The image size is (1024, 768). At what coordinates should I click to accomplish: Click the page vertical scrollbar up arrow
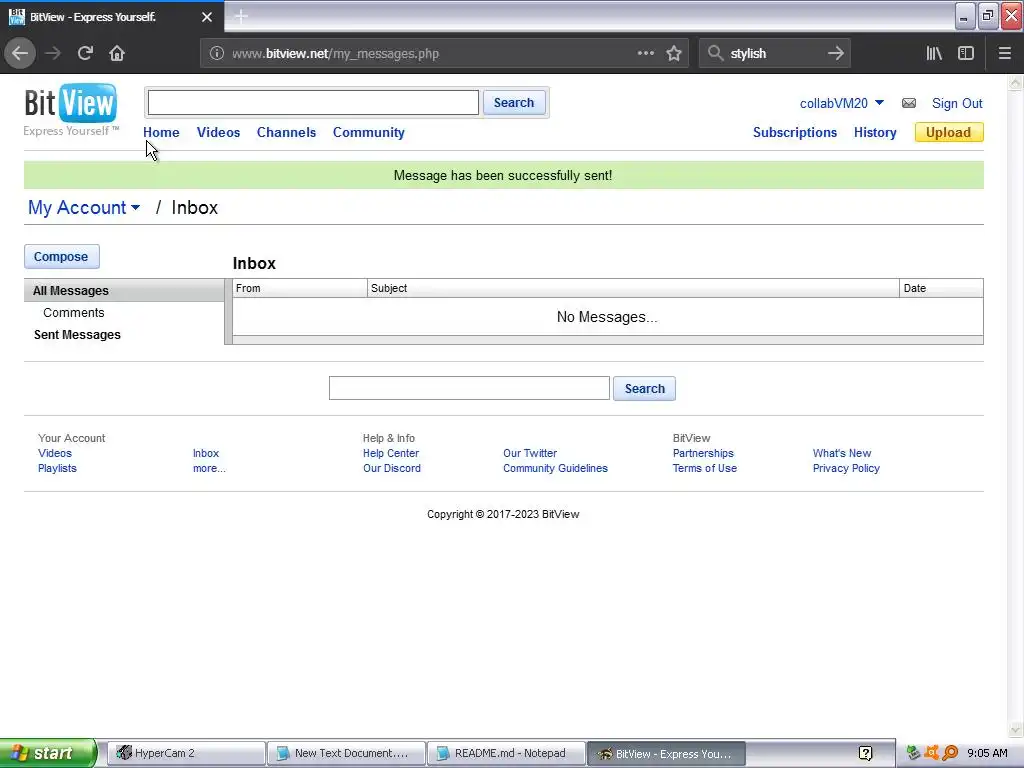[x=1015, y=83]
